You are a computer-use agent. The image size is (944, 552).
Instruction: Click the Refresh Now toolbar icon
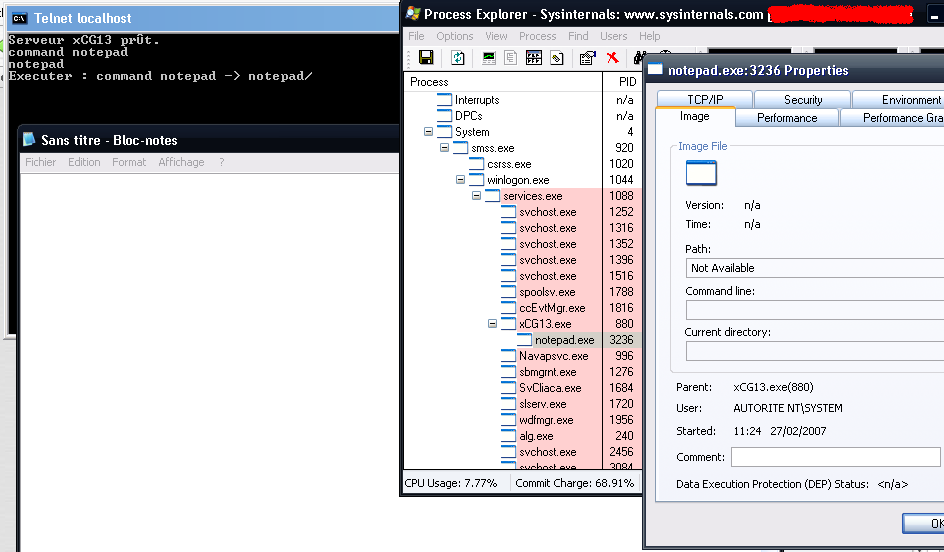point(458,58)
